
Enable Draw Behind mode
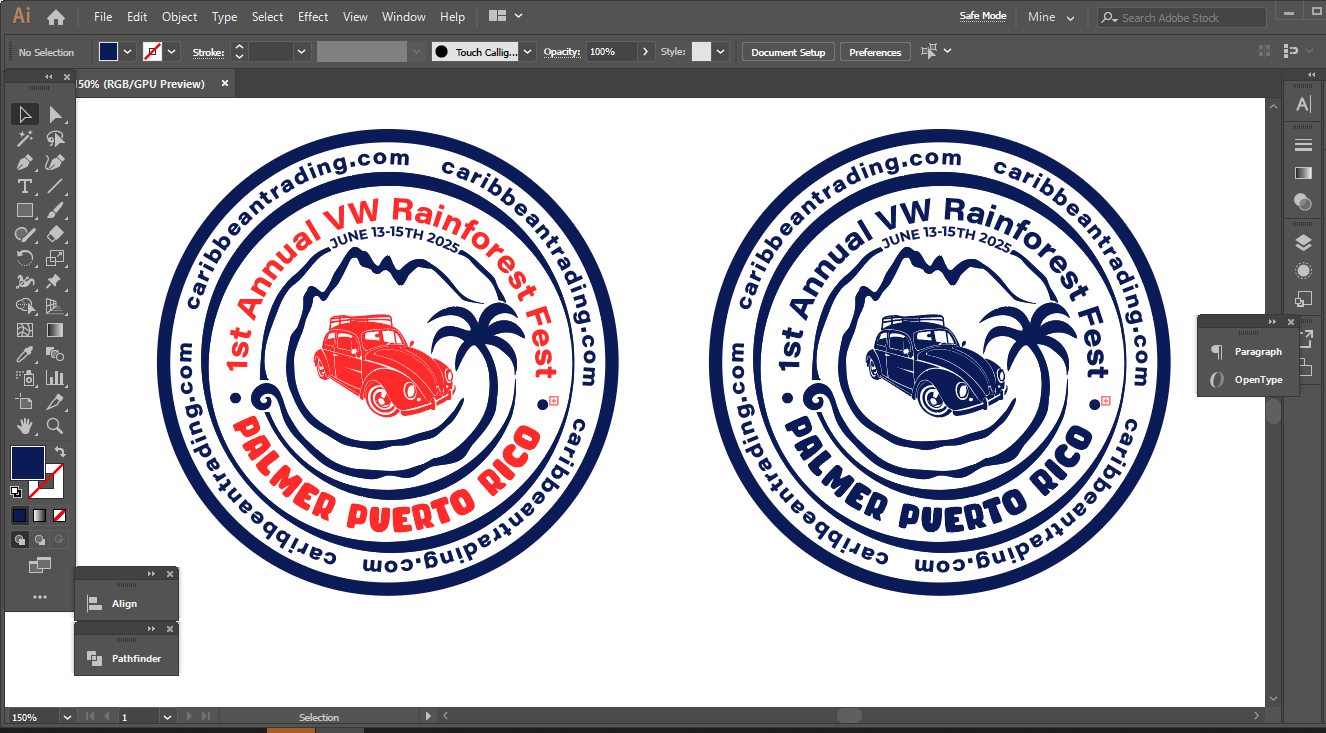40,540
